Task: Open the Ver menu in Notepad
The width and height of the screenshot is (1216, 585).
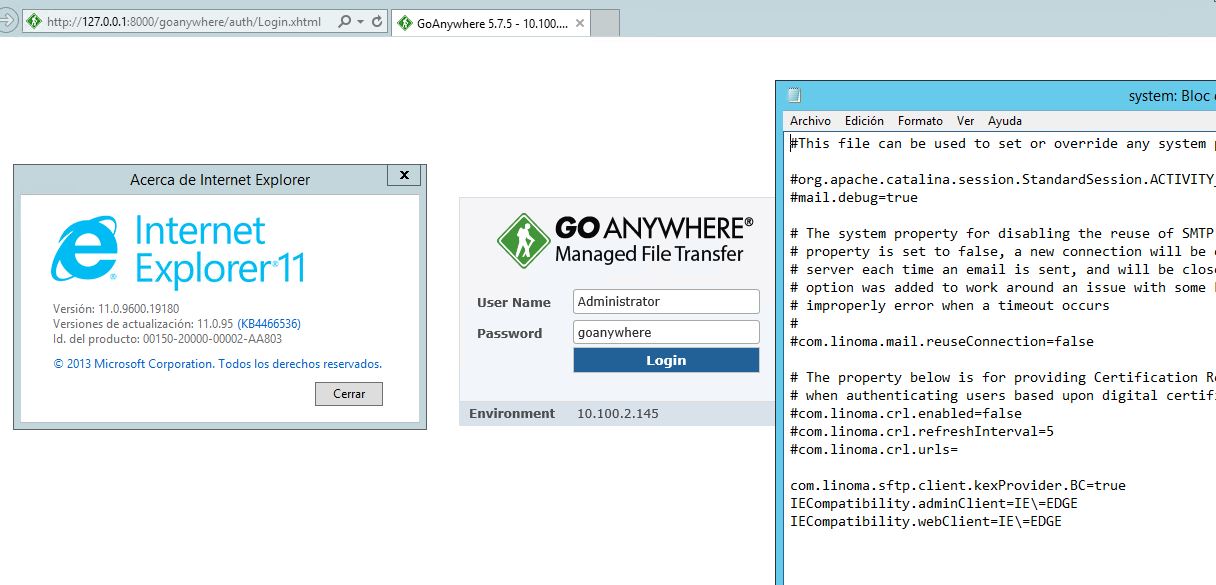Action: [965, 121]
